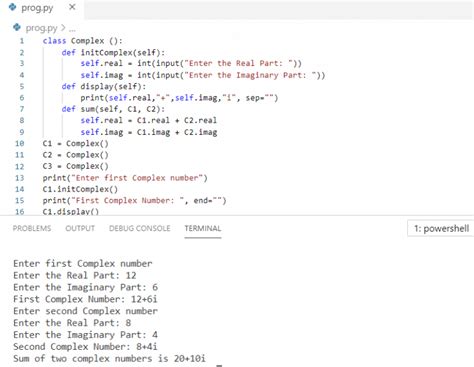Click print("Enter first Complex number") line
This screenshot has height=367, width=474.
[x=125, y=178]
